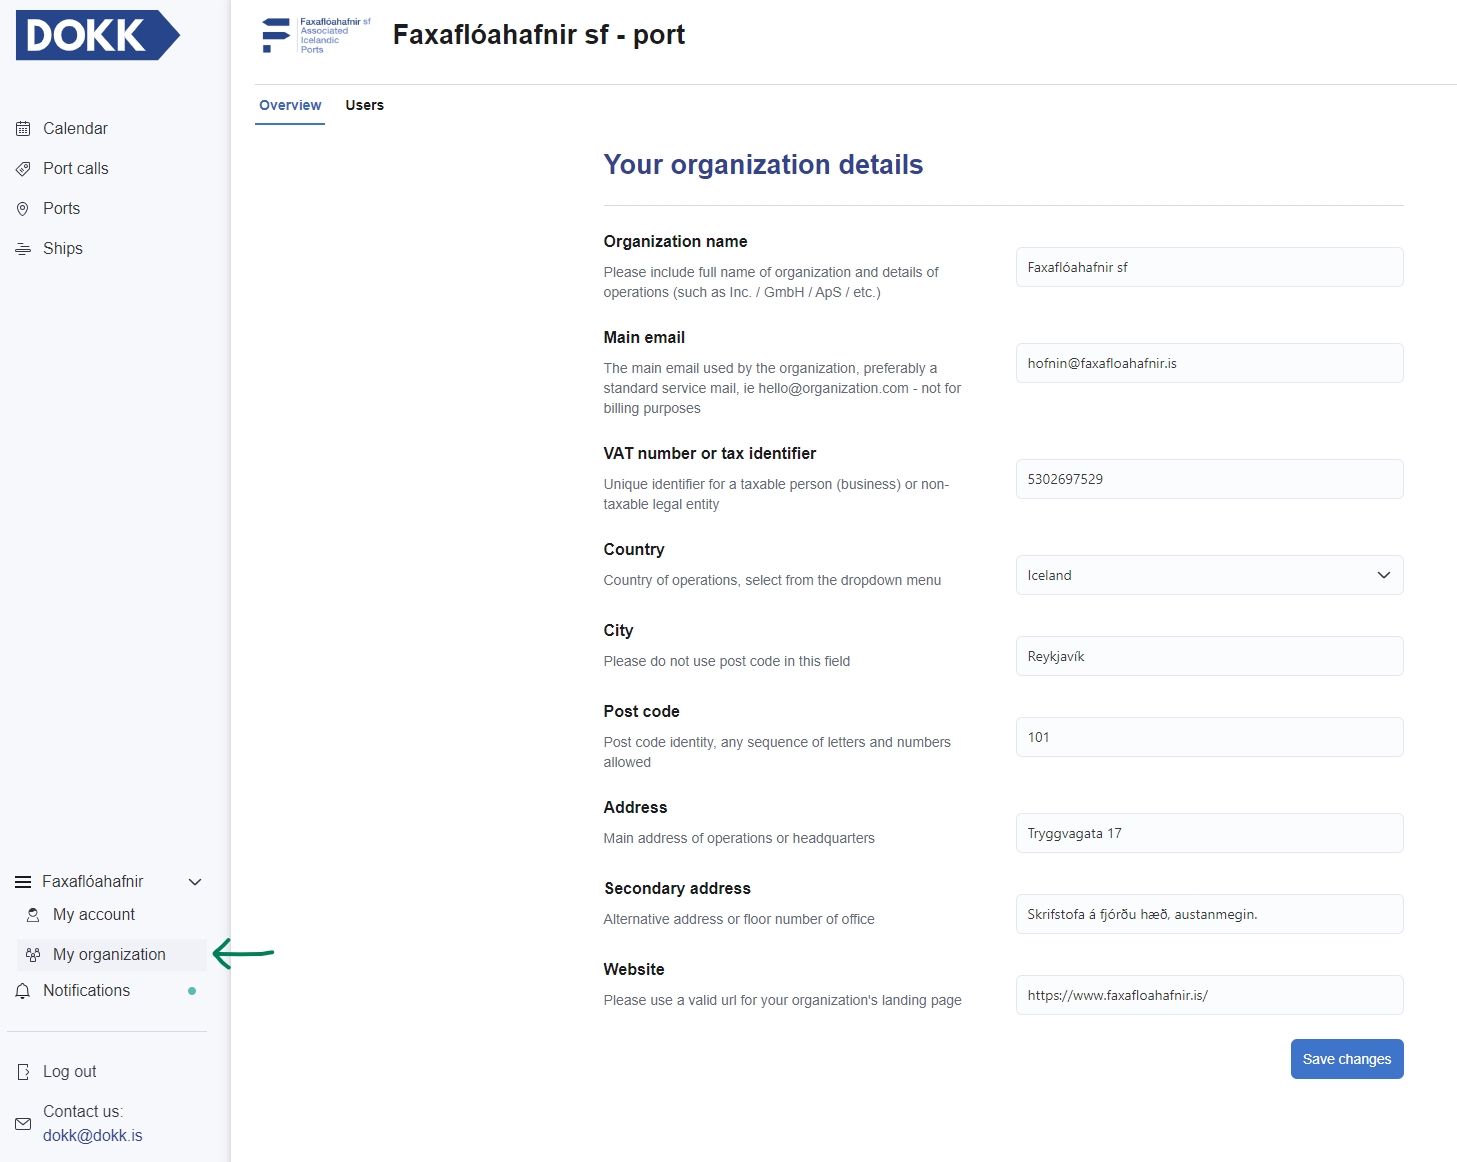The height and width of the screenshot is (1162, 1457).
Task: Click the Faxaflóahafnir organization logo thumbnail
Action: [x=315, y=35]
